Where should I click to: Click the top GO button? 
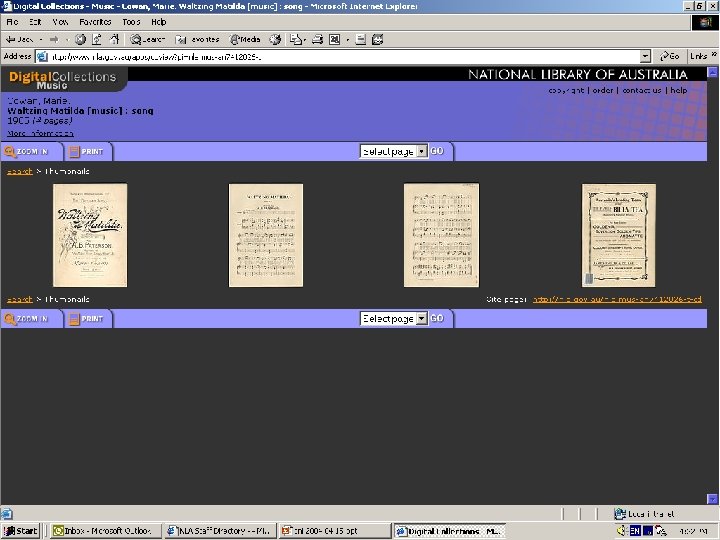[437, 151]
